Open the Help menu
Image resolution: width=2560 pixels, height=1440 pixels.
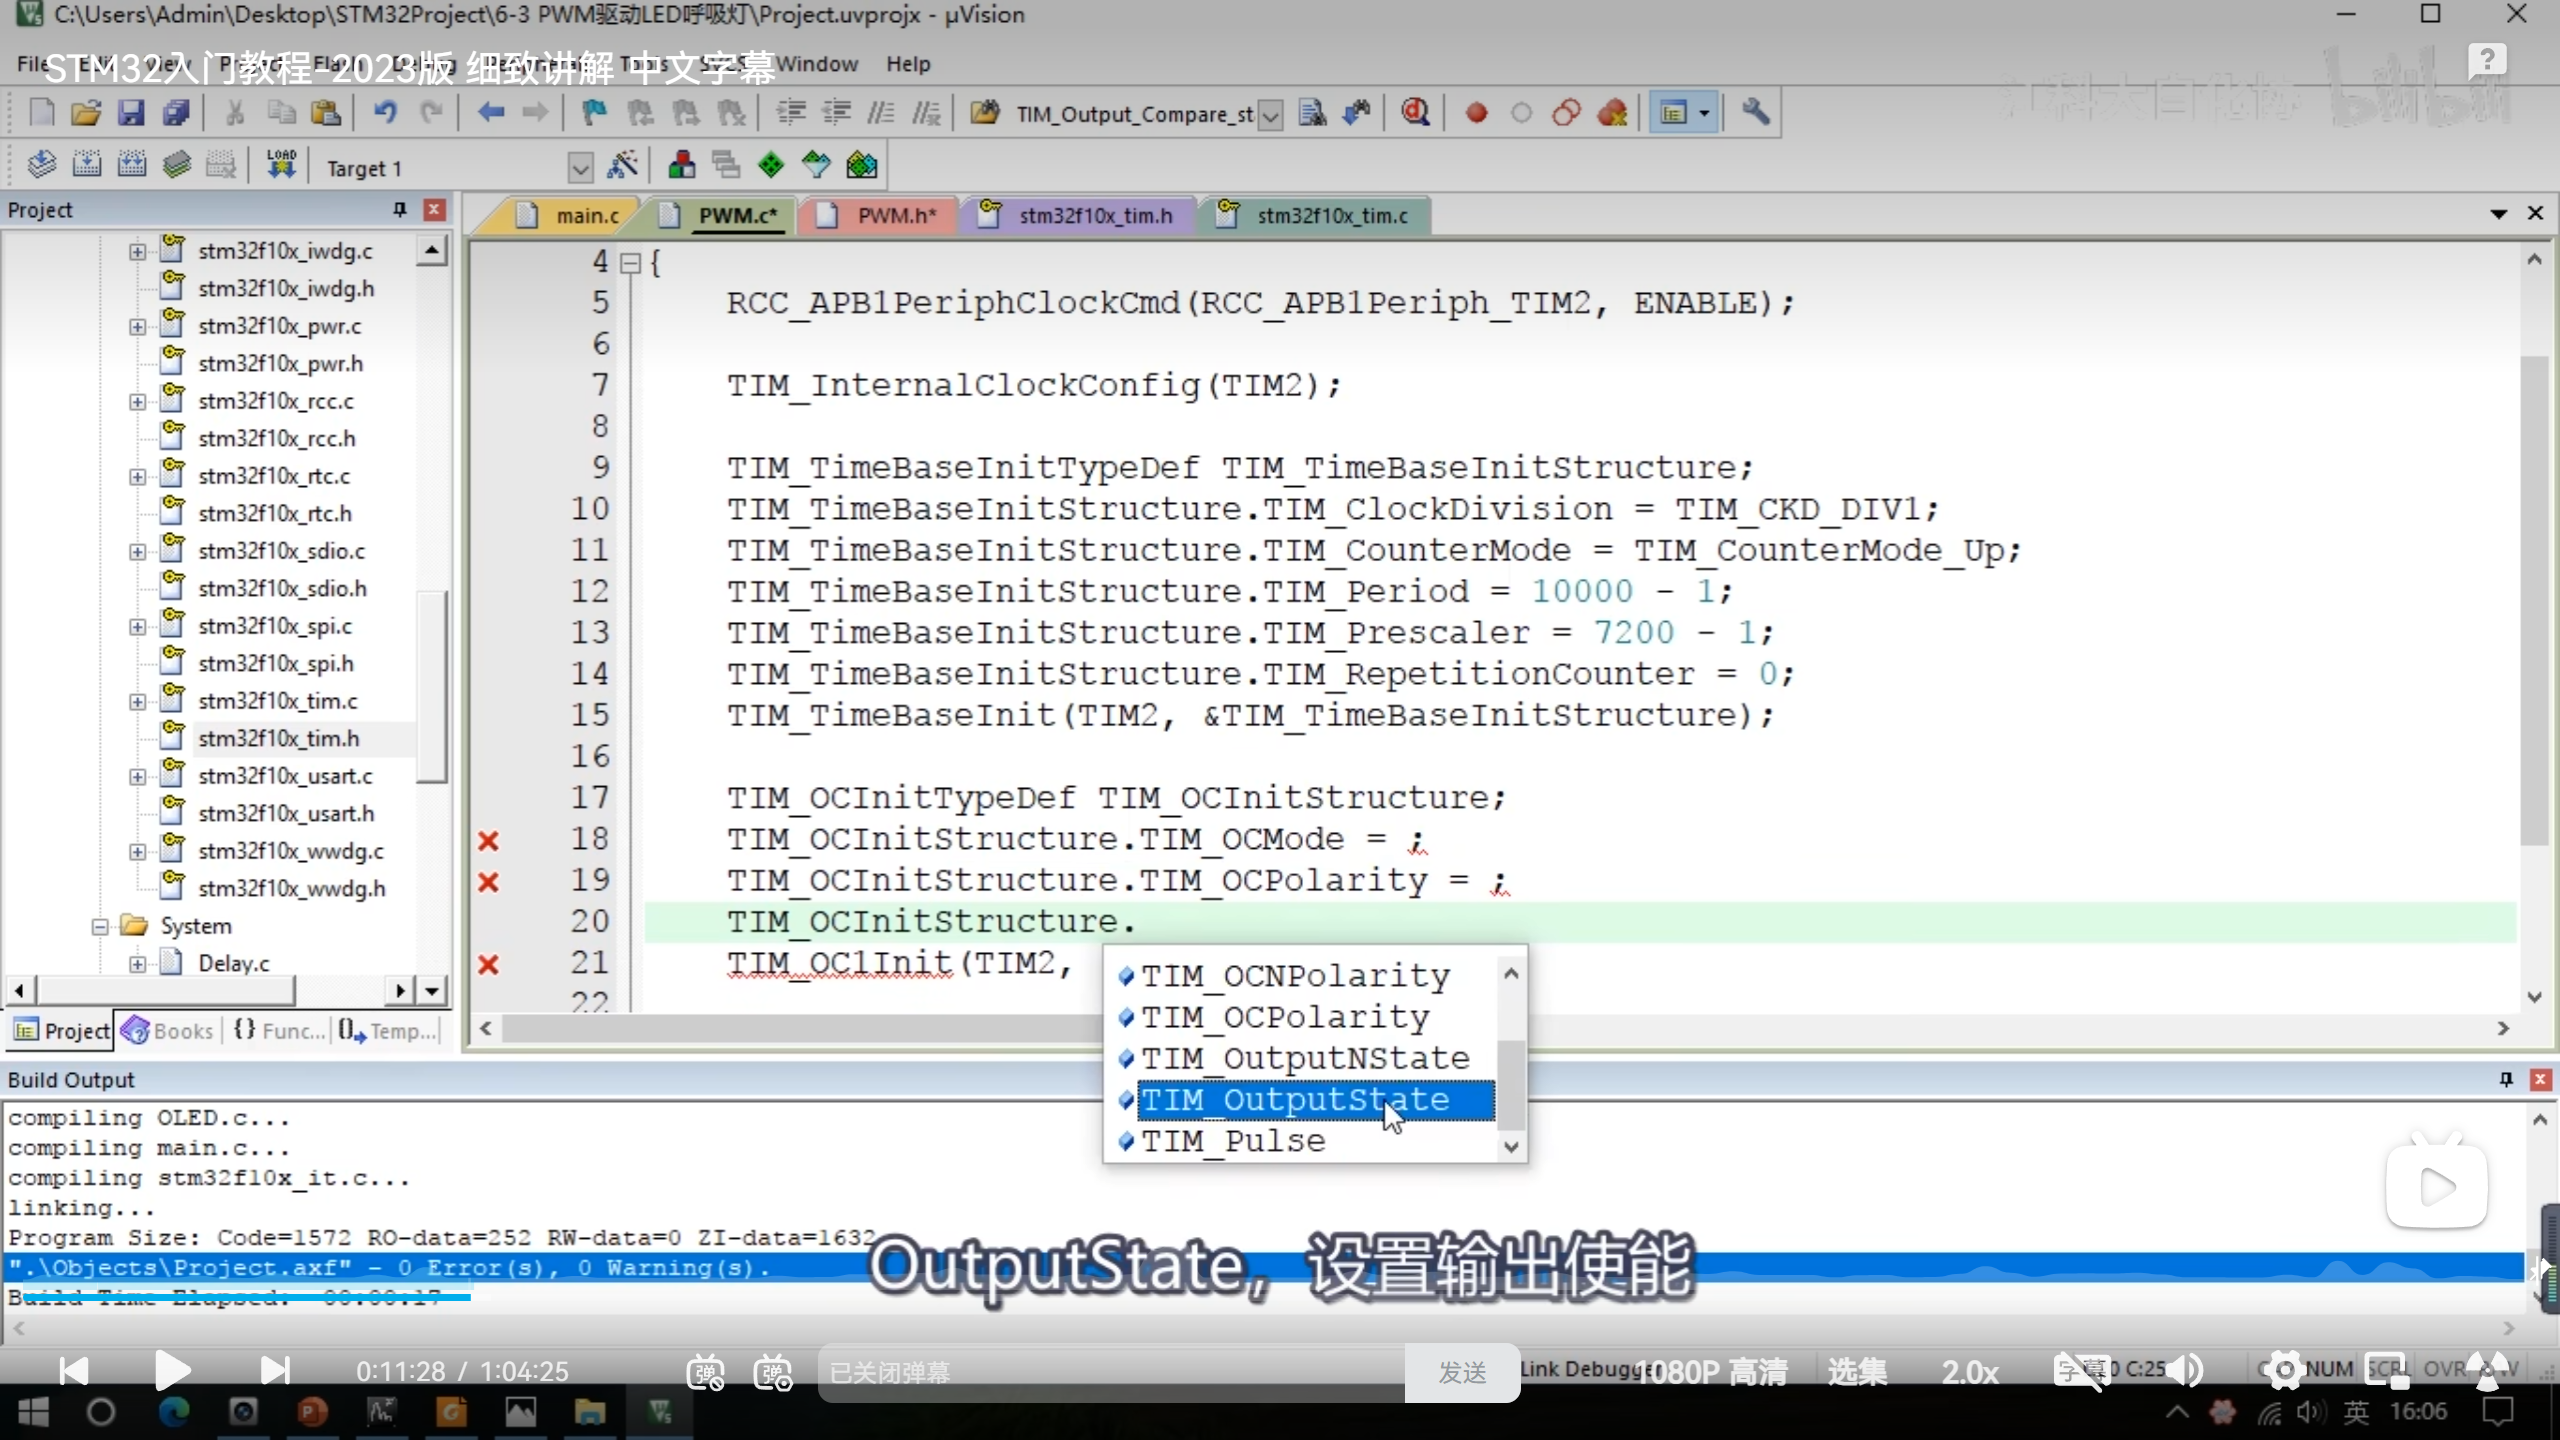[x=907, y=64]
